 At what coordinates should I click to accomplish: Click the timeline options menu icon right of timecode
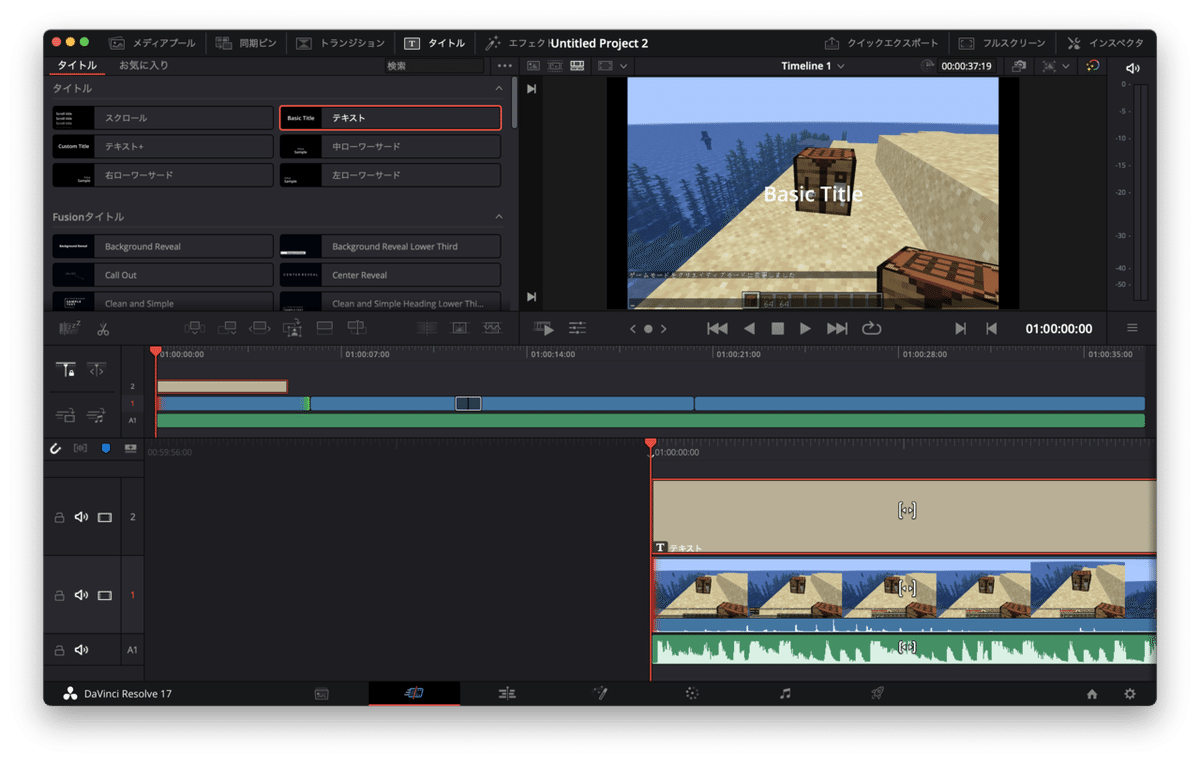[x=1132, y=328]
